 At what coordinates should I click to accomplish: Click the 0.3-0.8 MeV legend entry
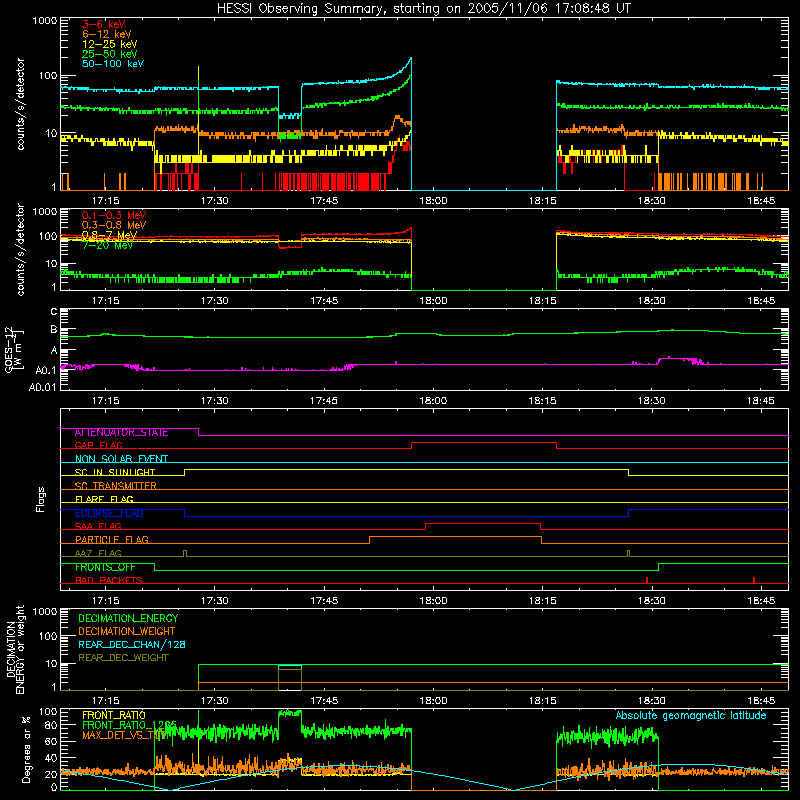tap(114, 225)
